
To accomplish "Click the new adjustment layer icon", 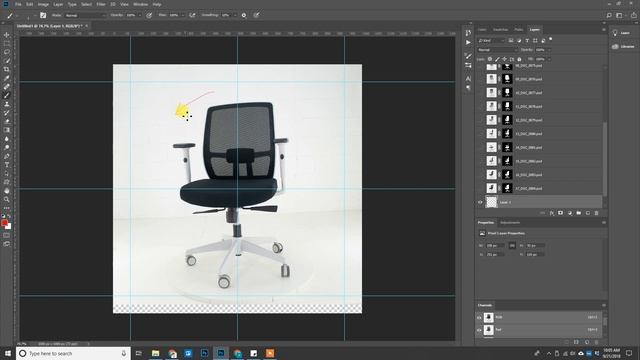I will (569, 213).
